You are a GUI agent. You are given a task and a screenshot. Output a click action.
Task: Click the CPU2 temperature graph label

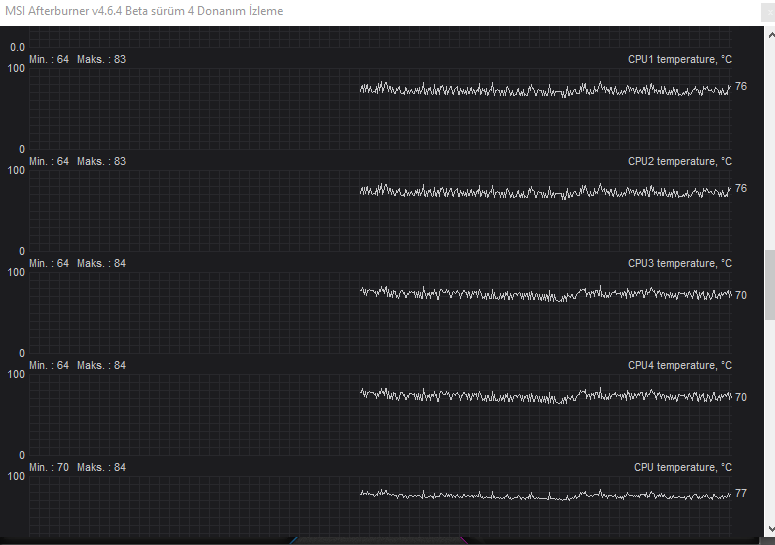pos(680,162)
